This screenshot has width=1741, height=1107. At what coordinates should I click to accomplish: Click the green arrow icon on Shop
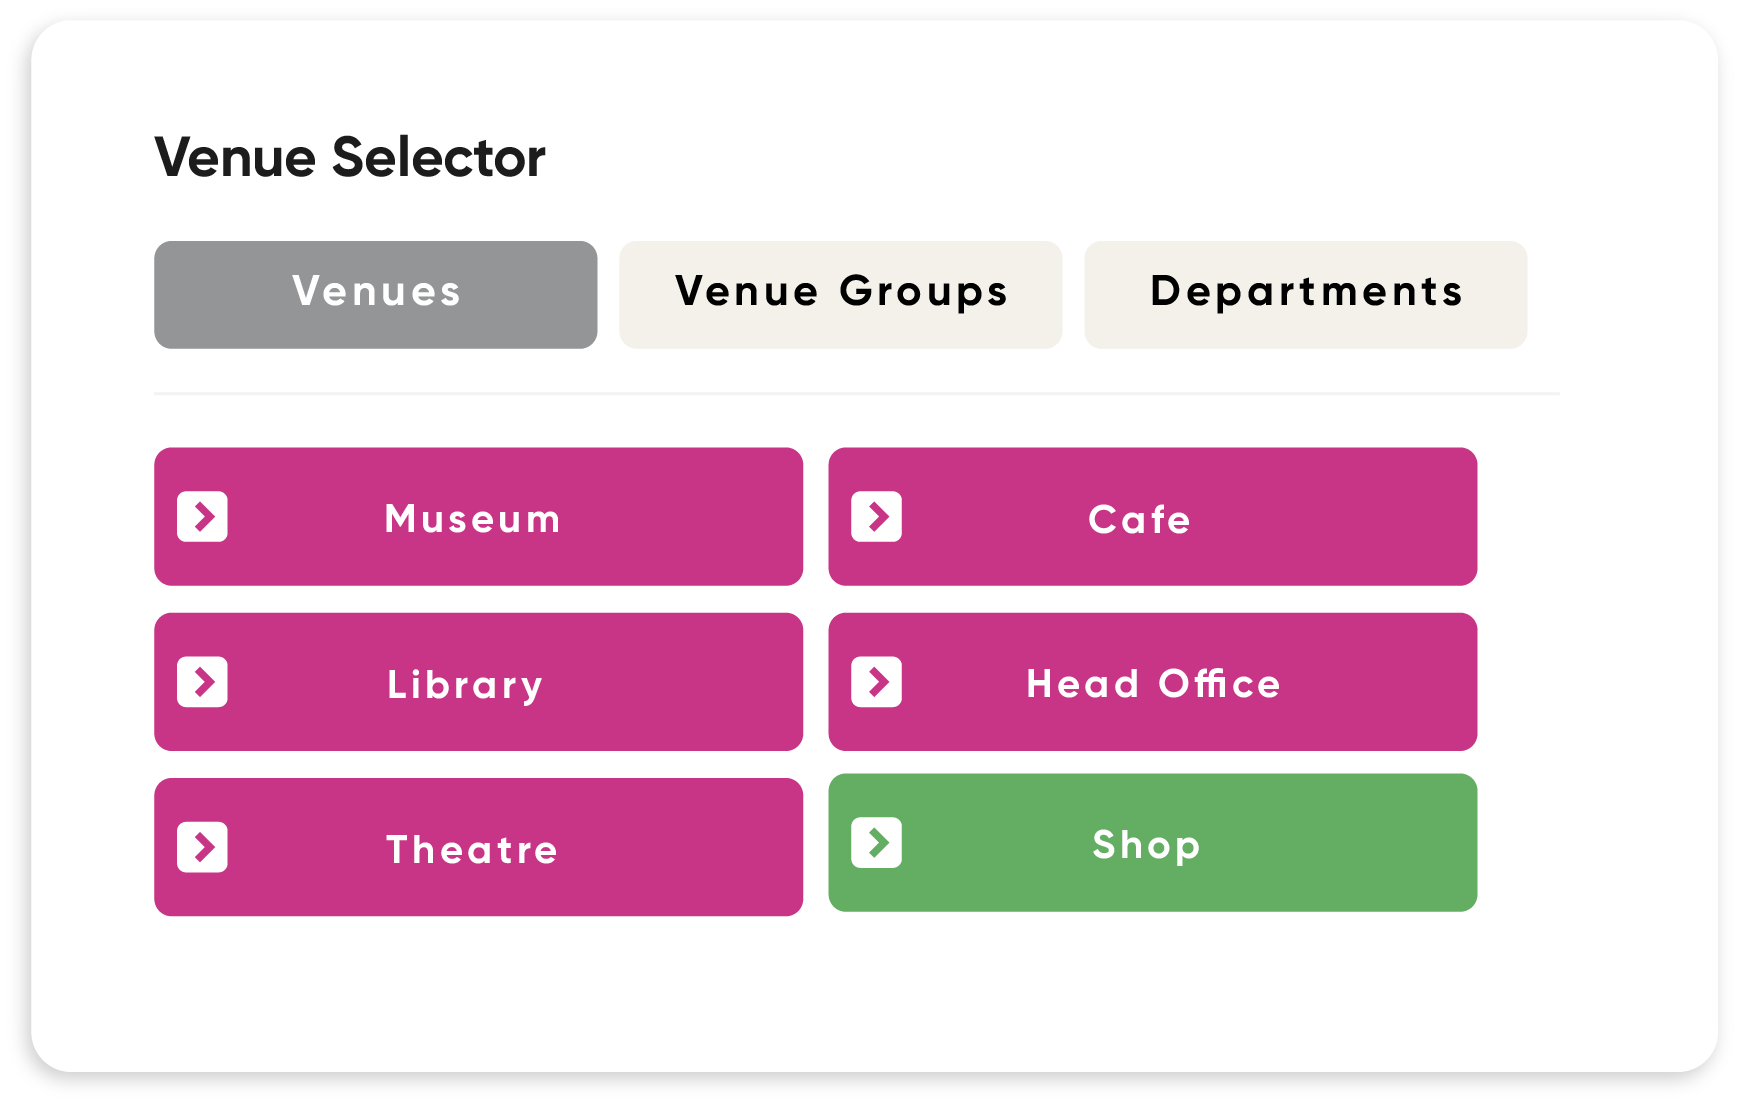(876, 842)
